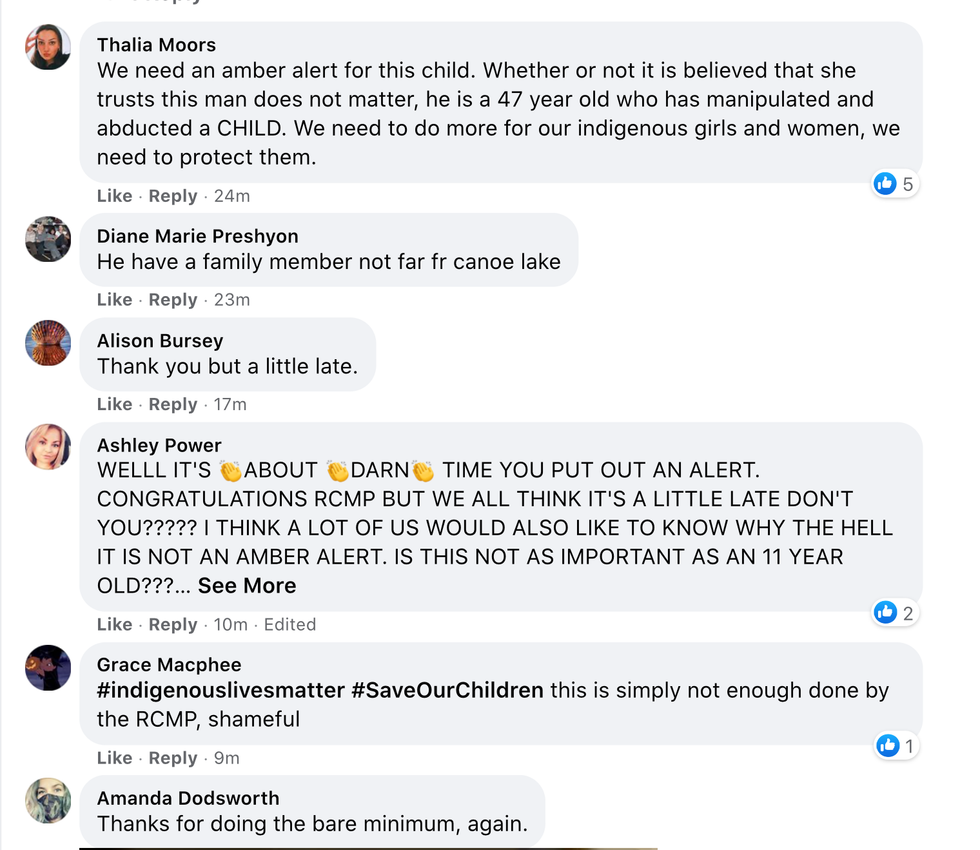Click the 9m timestamp on Grace's comment
Screen dimensions: 980x850
[x=227, y=758]
